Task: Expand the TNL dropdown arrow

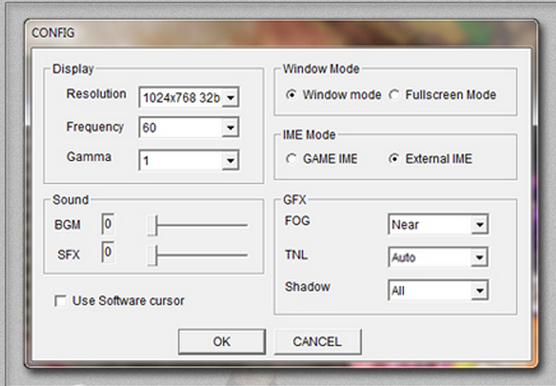Action: [480, 257]
